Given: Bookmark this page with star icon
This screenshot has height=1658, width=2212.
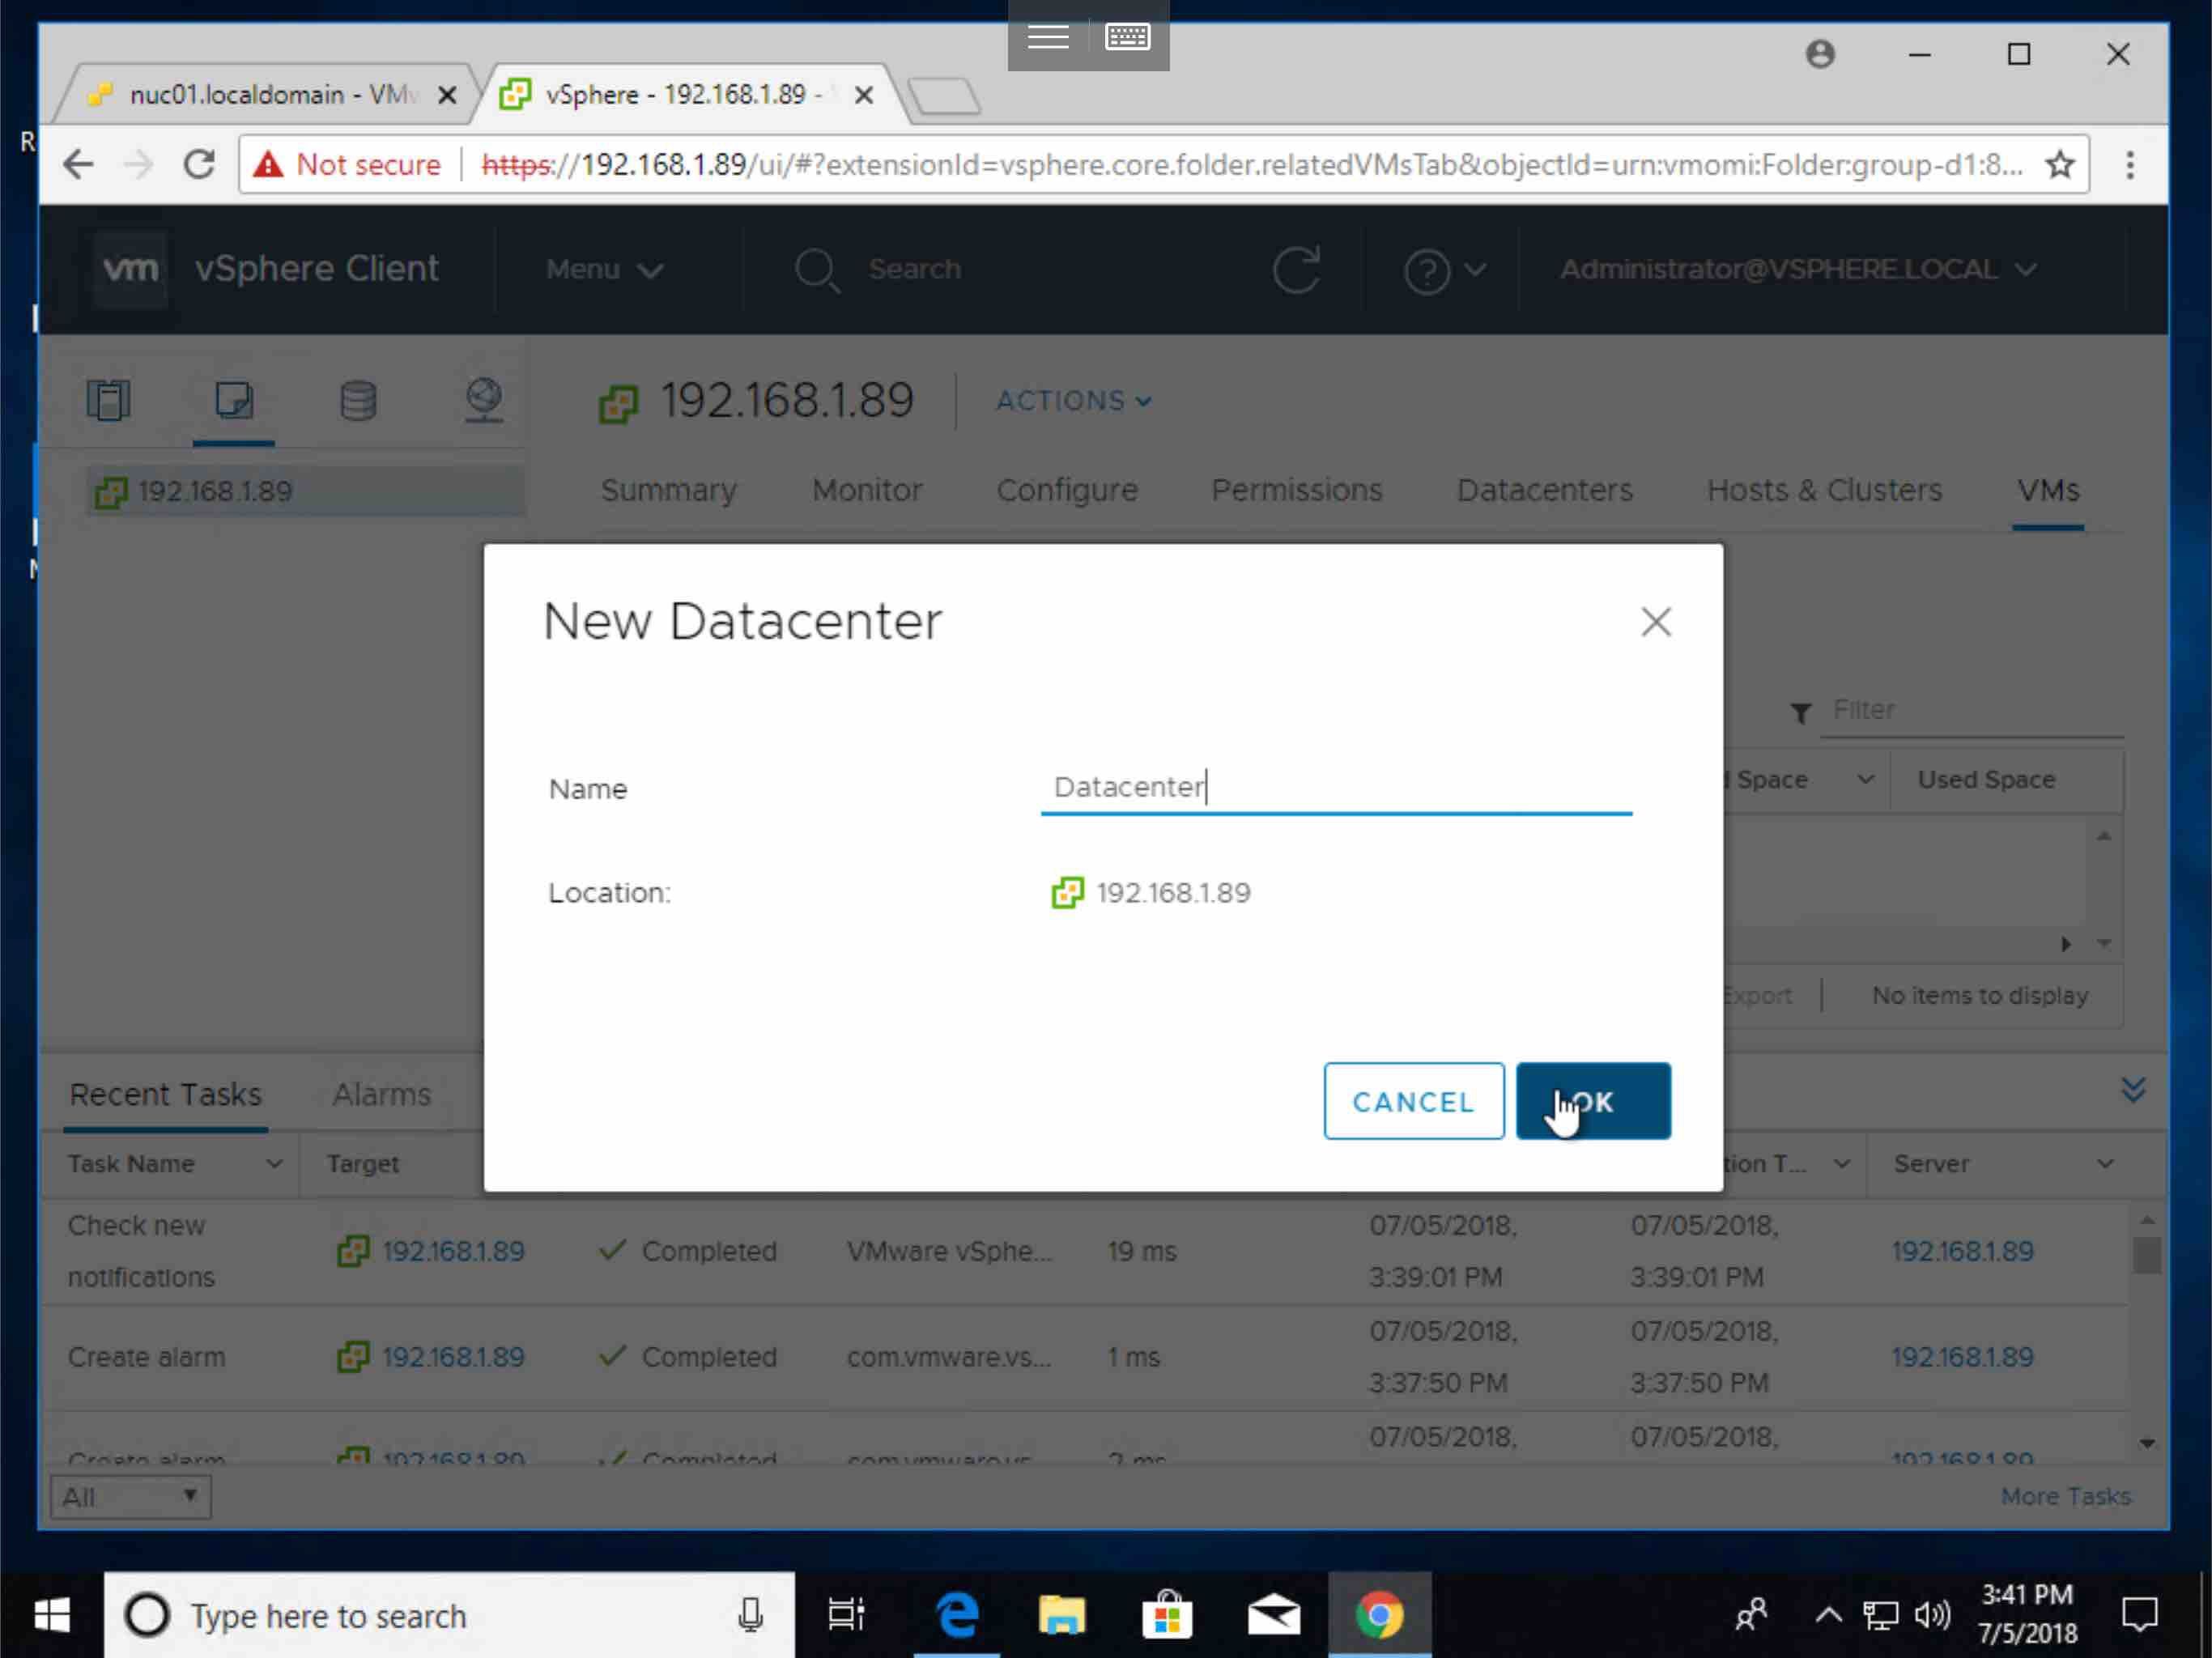Looking at the screenshot, I should tap(2059, 164).
